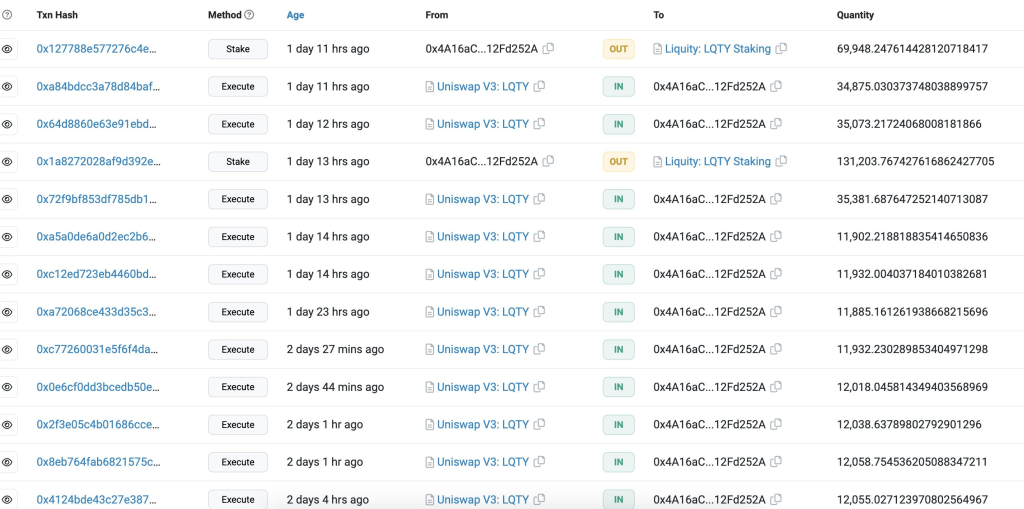The height and width of the screenshot is (509, 1024).
Task: Open transaction 0x2f3e05c4b01686cce hash link
Action: click(x=98, y=425)
